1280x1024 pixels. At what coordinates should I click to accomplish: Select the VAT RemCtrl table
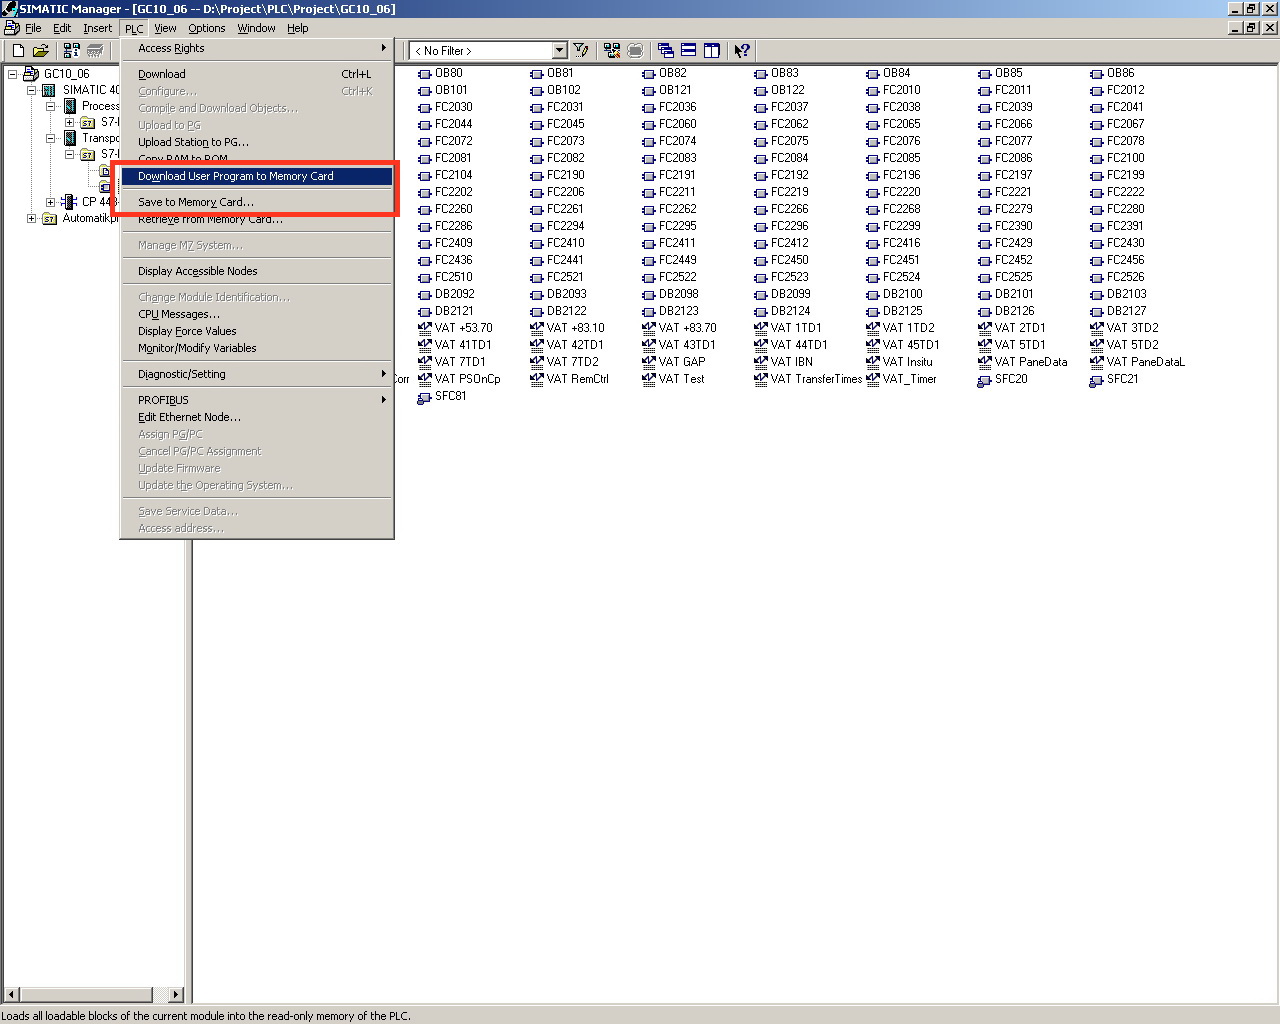click(x=569, y=379)
